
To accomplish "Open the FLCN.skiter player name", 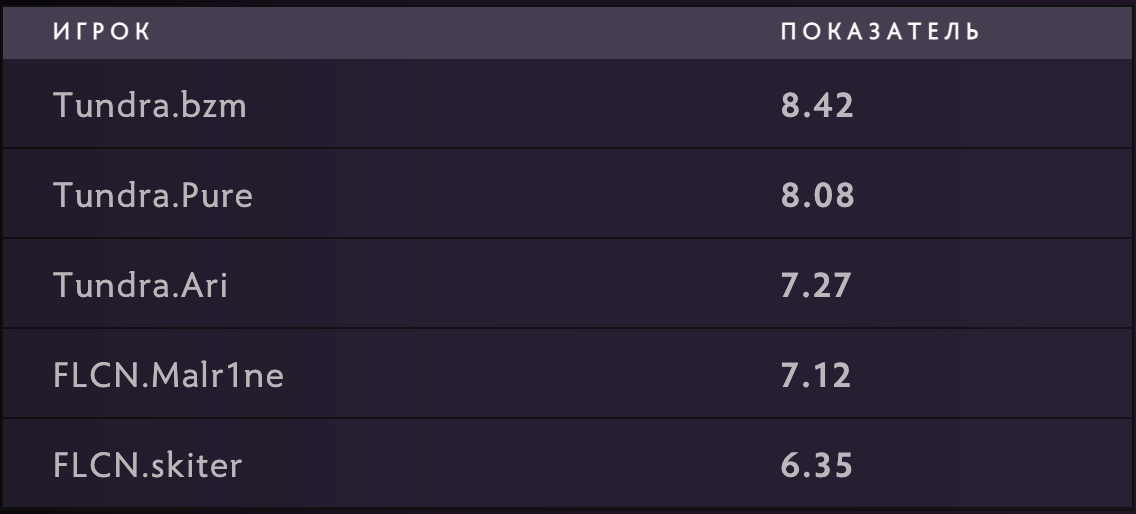I will point(148,466).
